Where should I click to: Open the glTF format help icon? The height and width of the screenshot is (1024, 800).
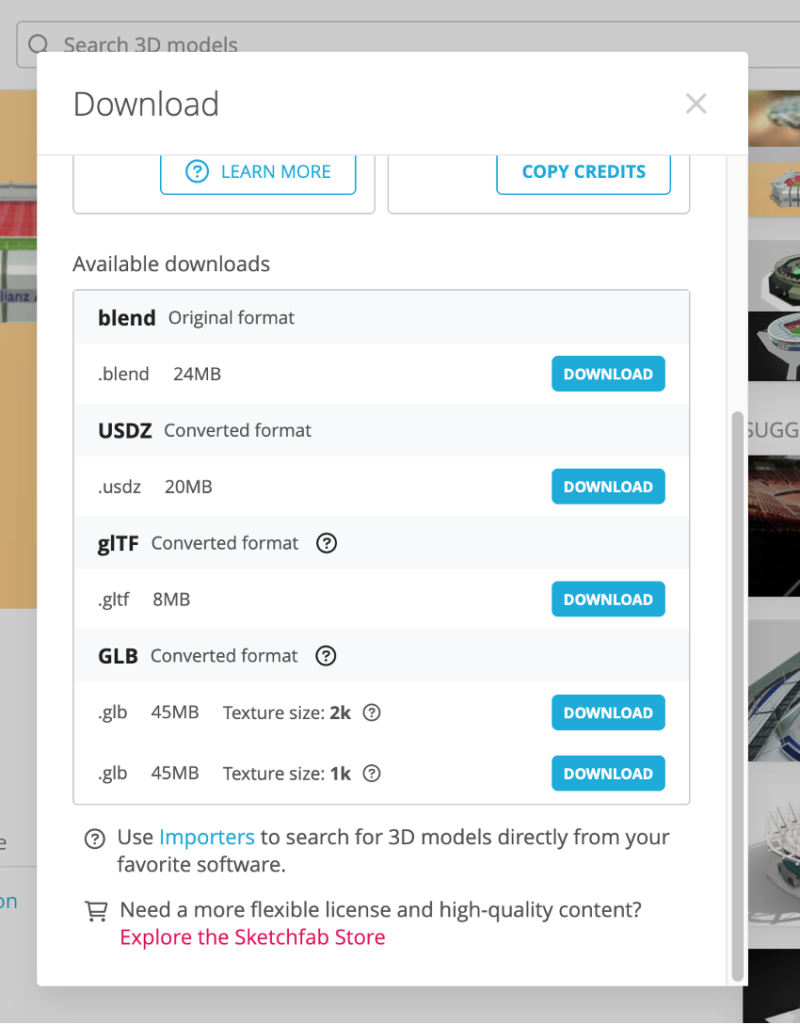(x=327, y=543)
